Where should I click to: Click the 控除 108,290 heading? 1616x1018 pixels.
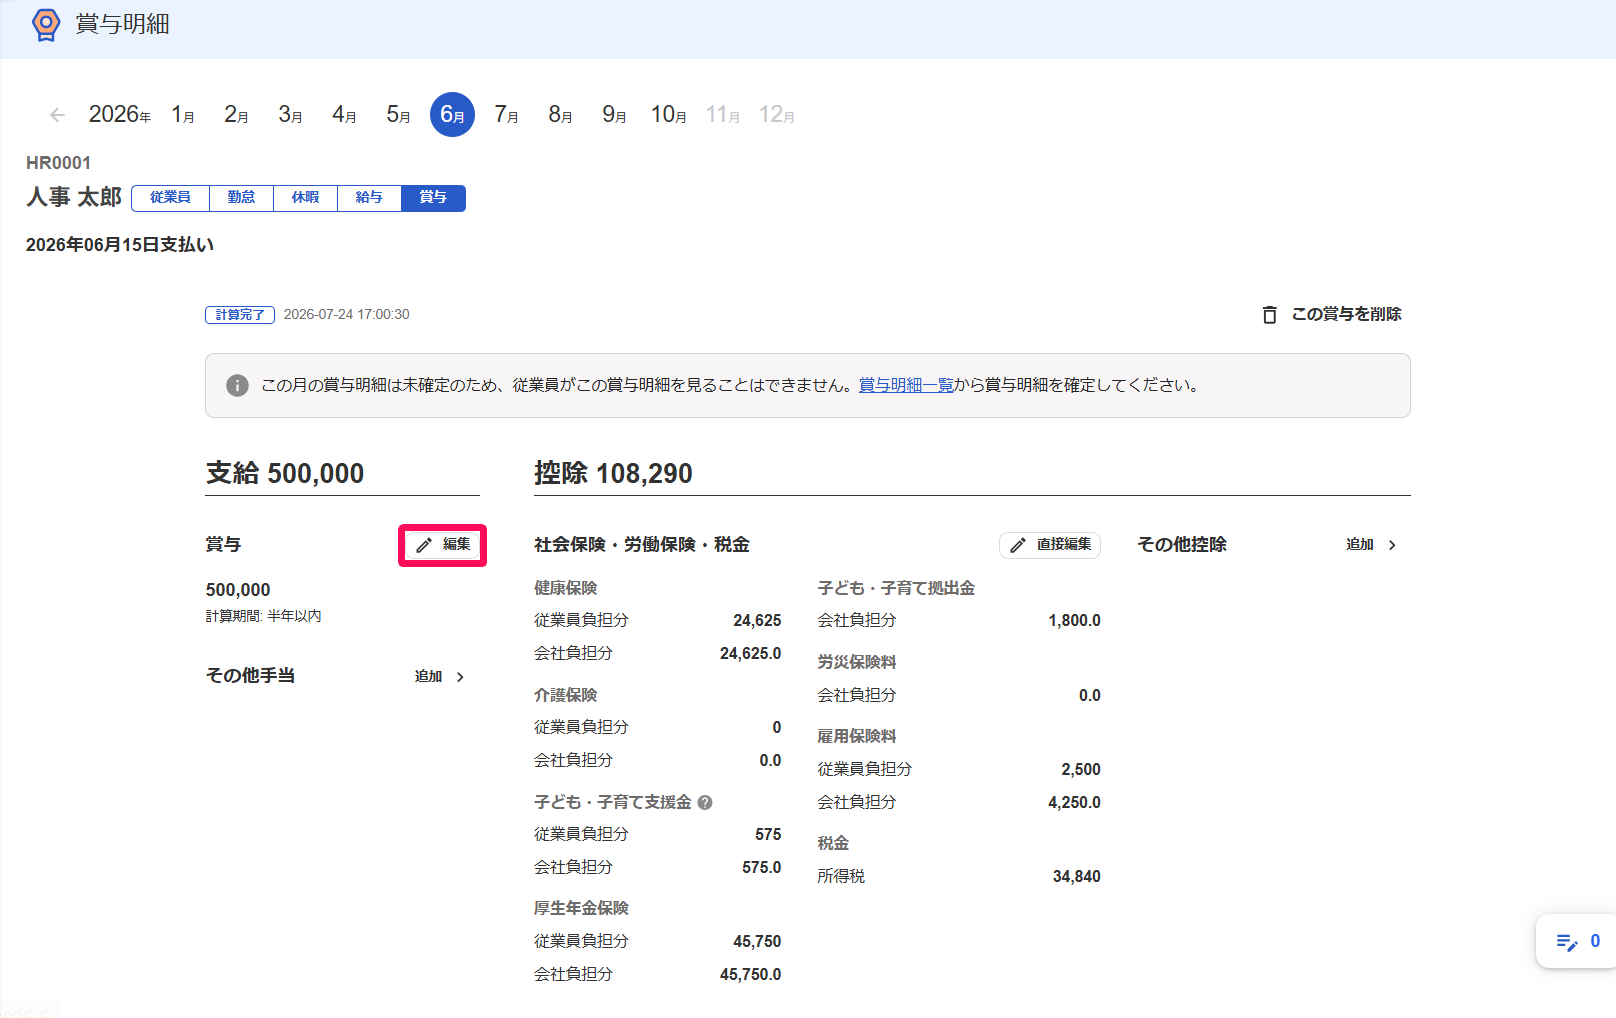click(613, 473)
